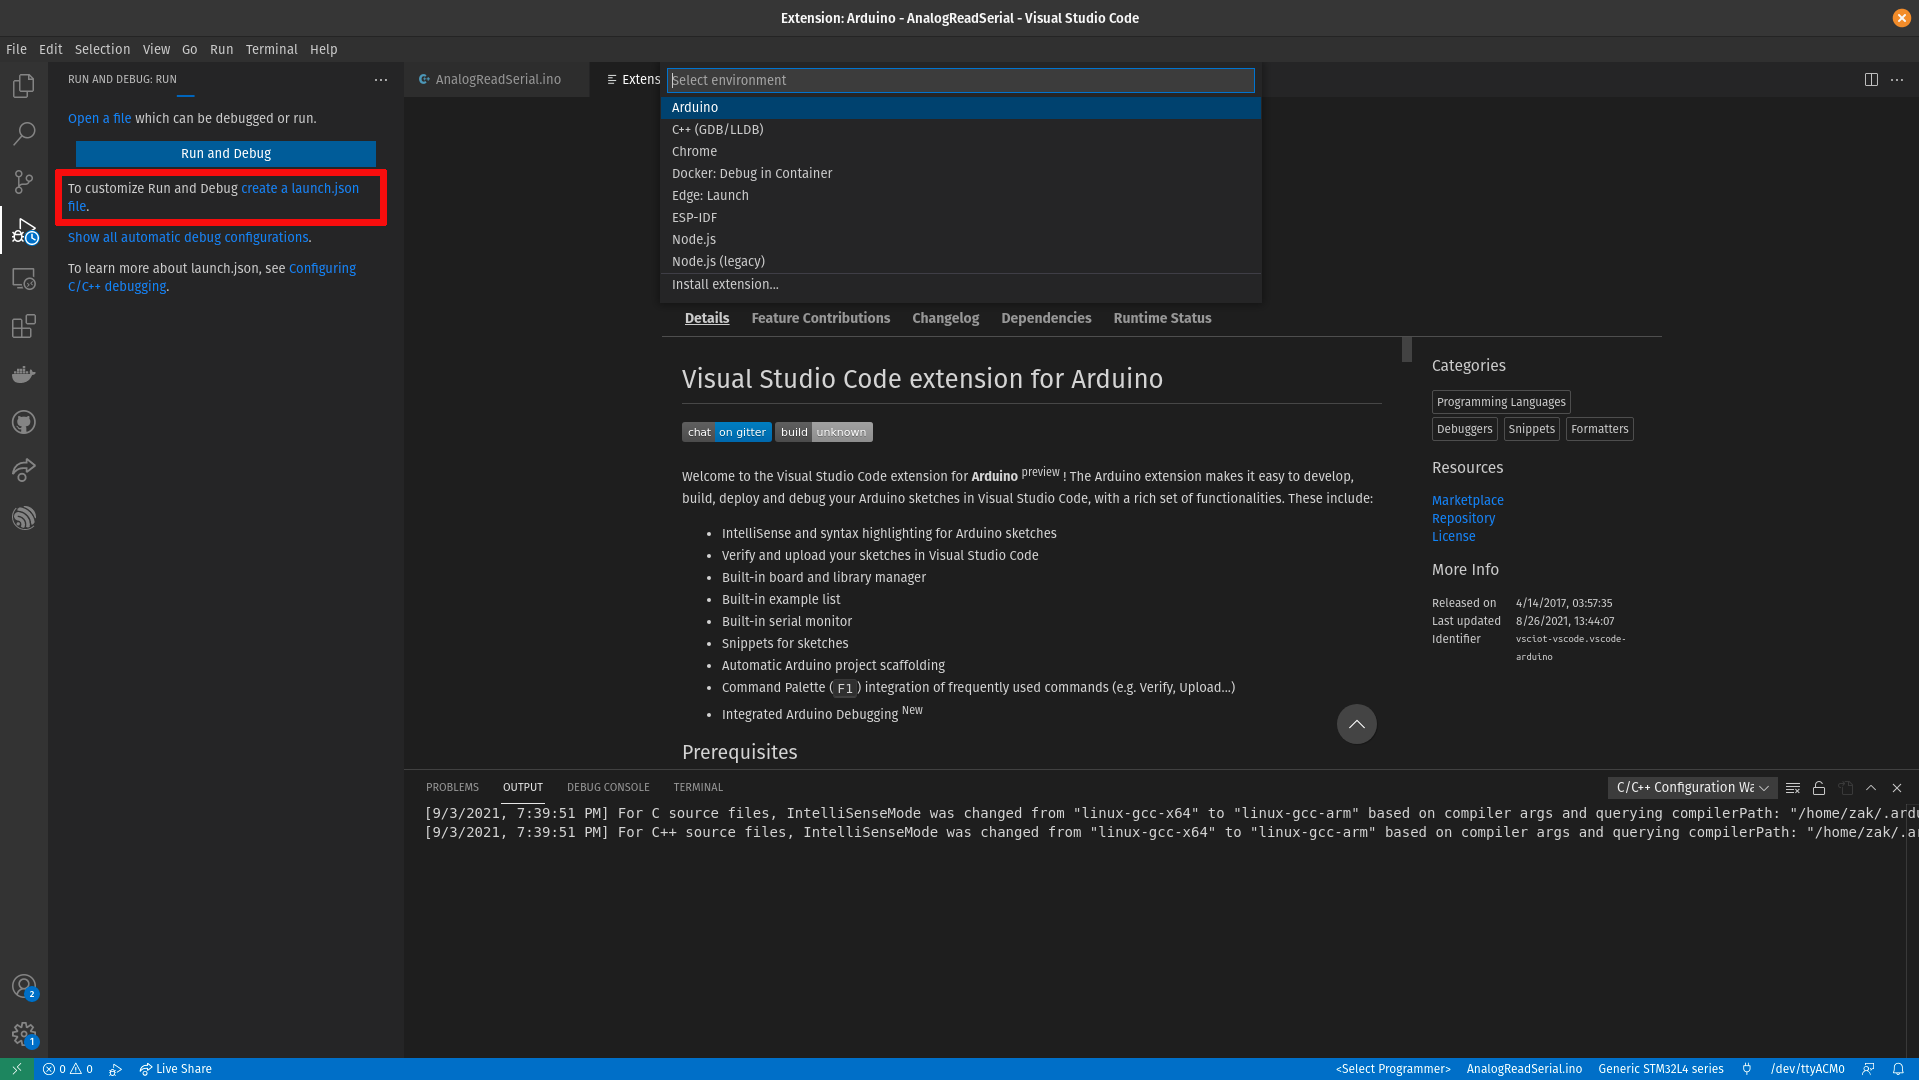Click the Run and Debug button
This screenshot has height=1080, width=1919.
point(226,153)
